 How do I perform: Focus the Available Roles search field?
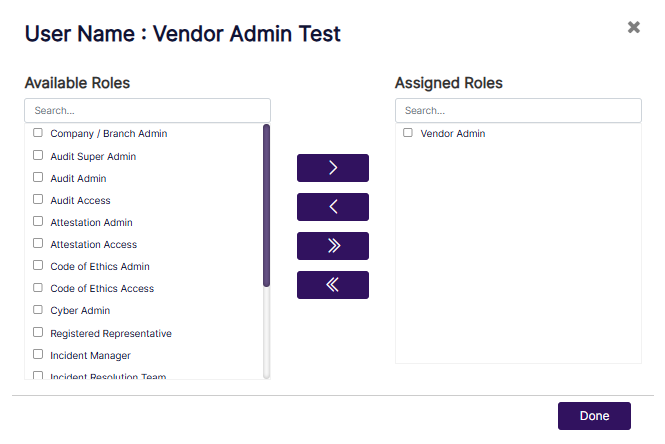pyautogui.click(x=148, y=111)
